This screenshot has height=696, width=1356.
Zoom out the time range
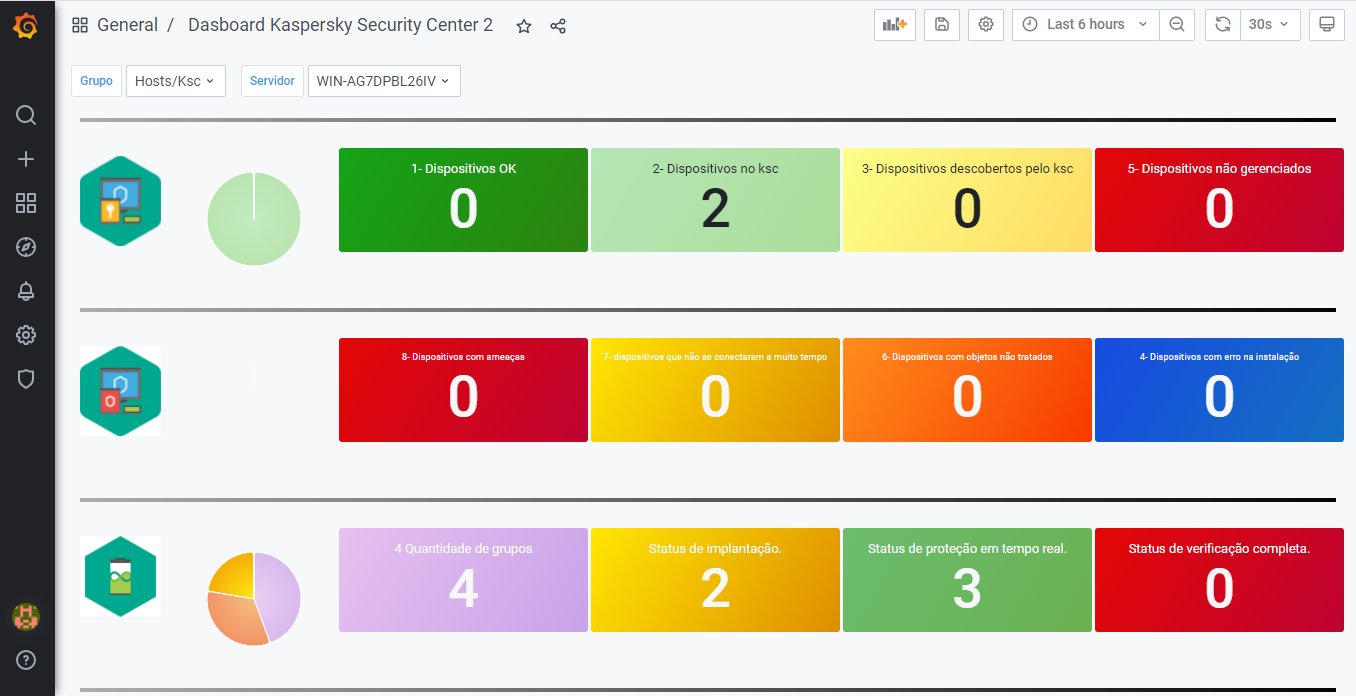tap(1177, 24)
